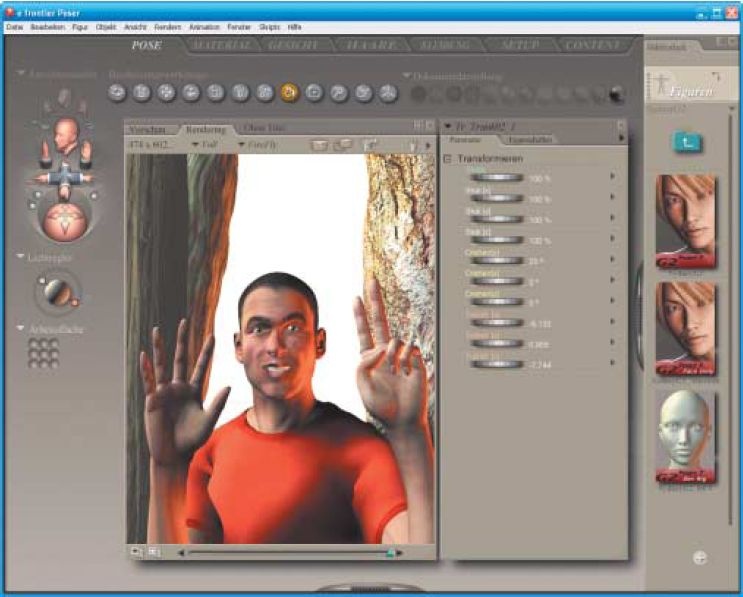Select the Twist editing tool
The height and width of the screenshot is (597, 743).
pyautogui.click(x=142, y=93)
